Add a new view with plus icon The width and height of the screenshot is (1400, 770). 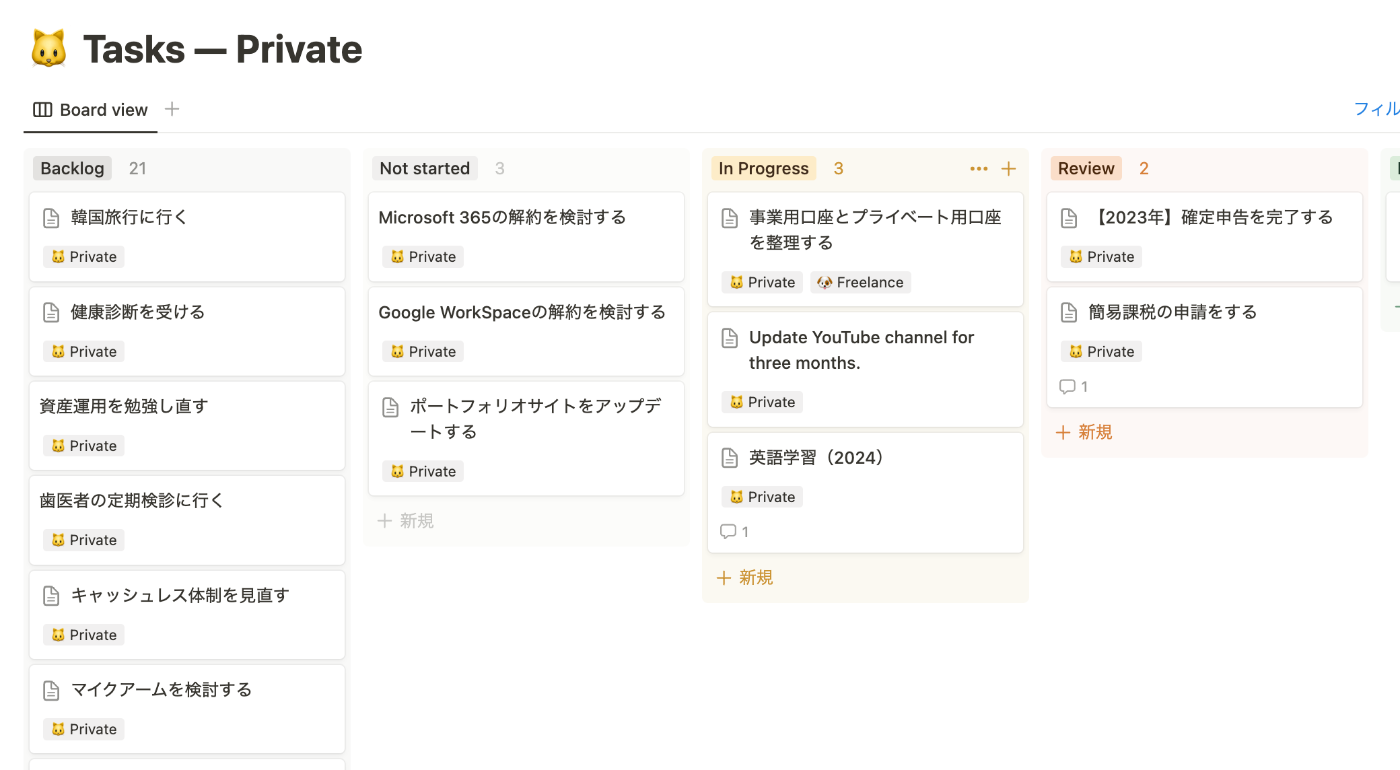pyautogui.click(x=172, y=109)
